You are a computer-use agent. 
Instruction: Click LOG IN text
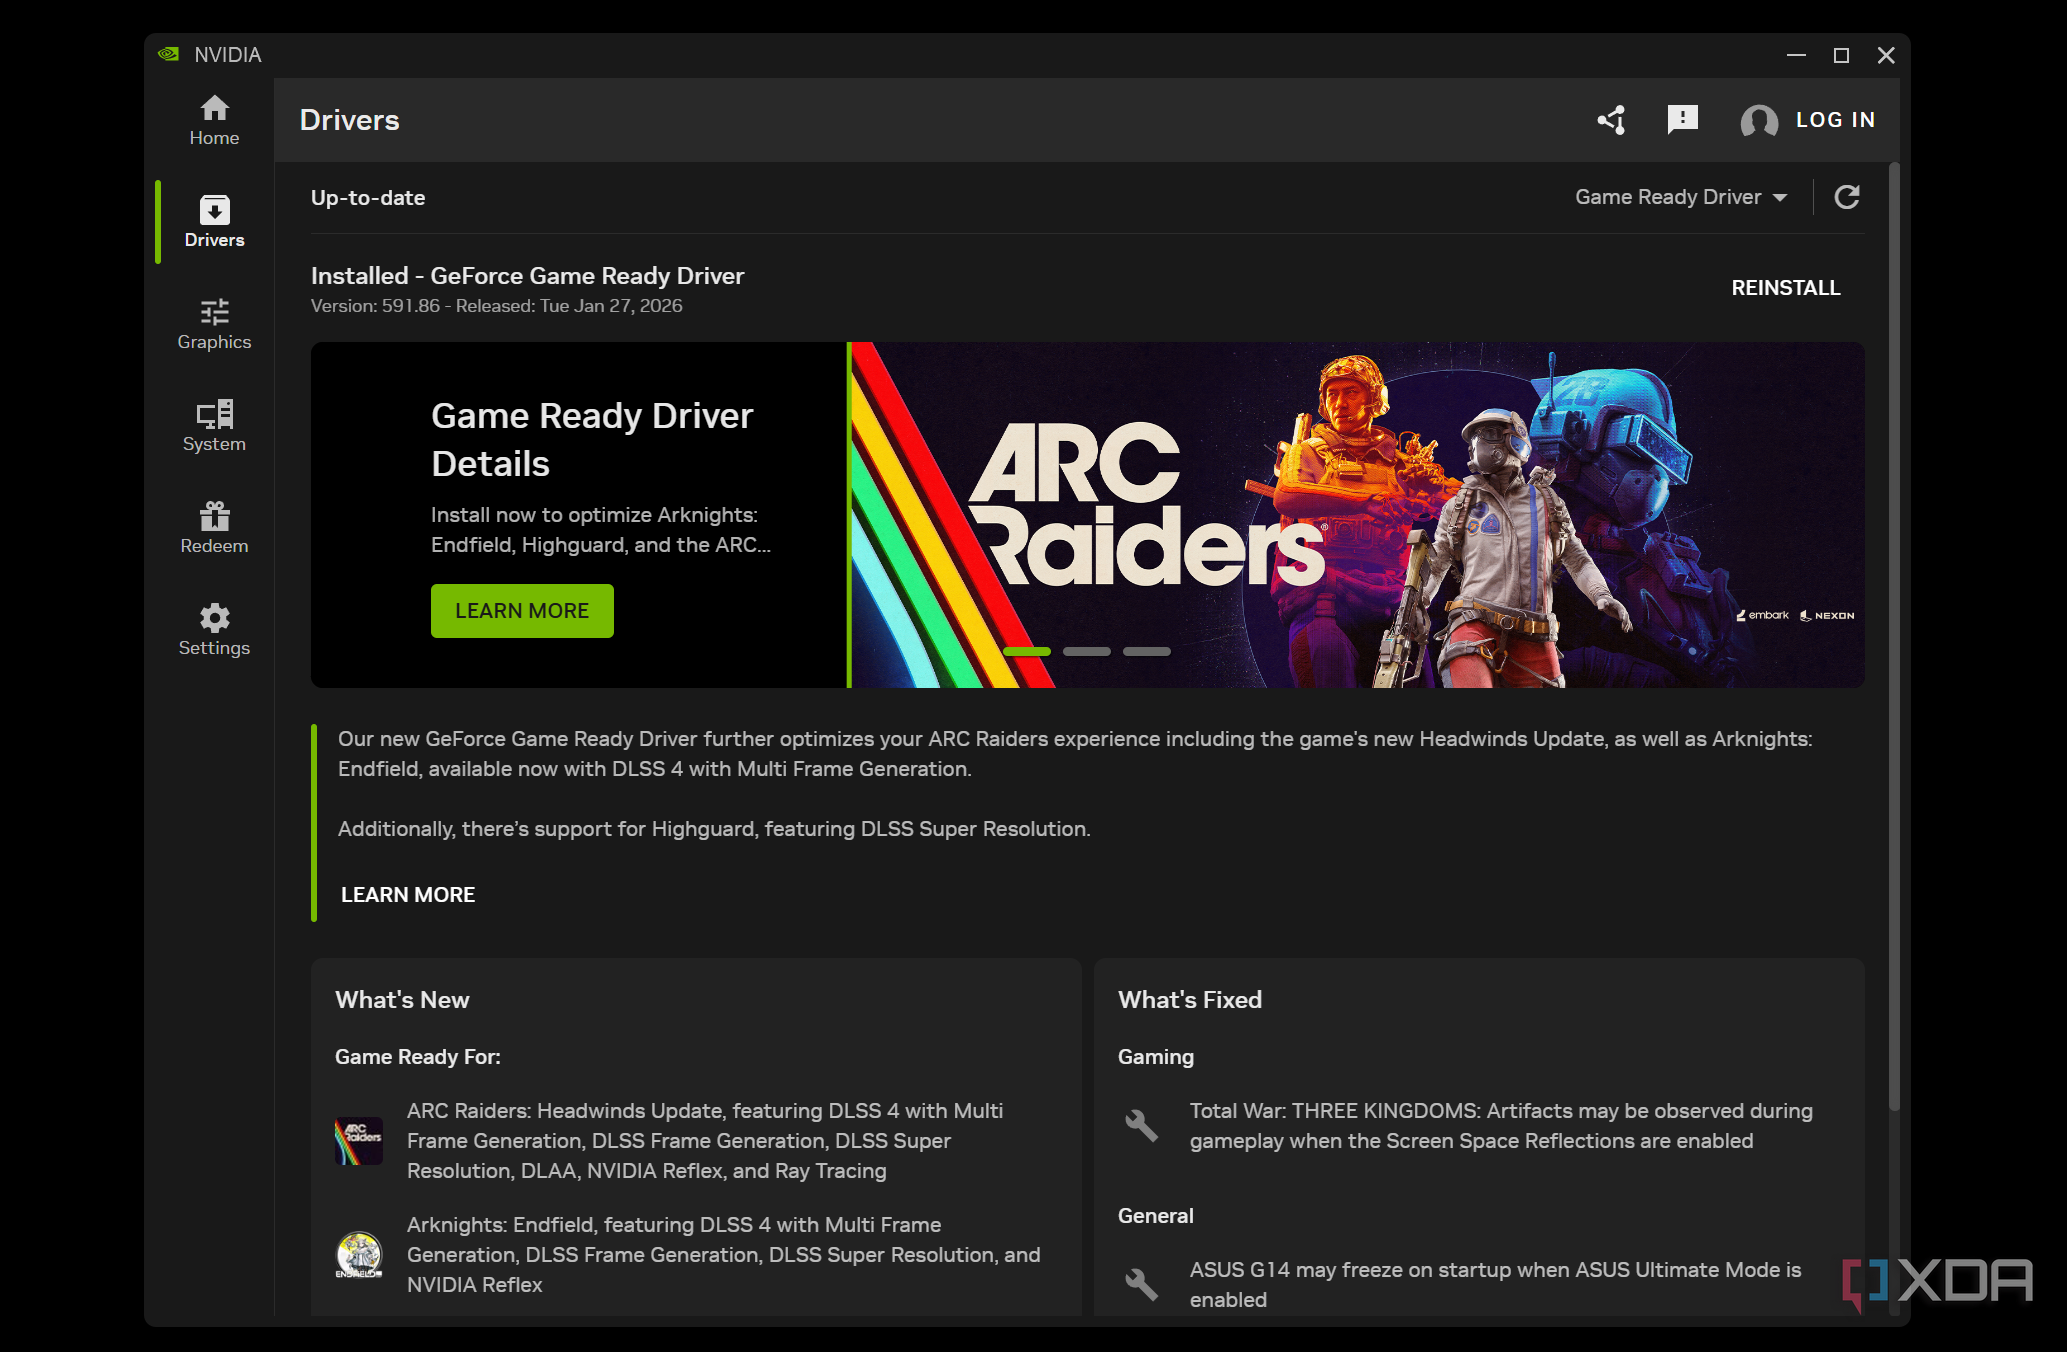click(1835, 120)
